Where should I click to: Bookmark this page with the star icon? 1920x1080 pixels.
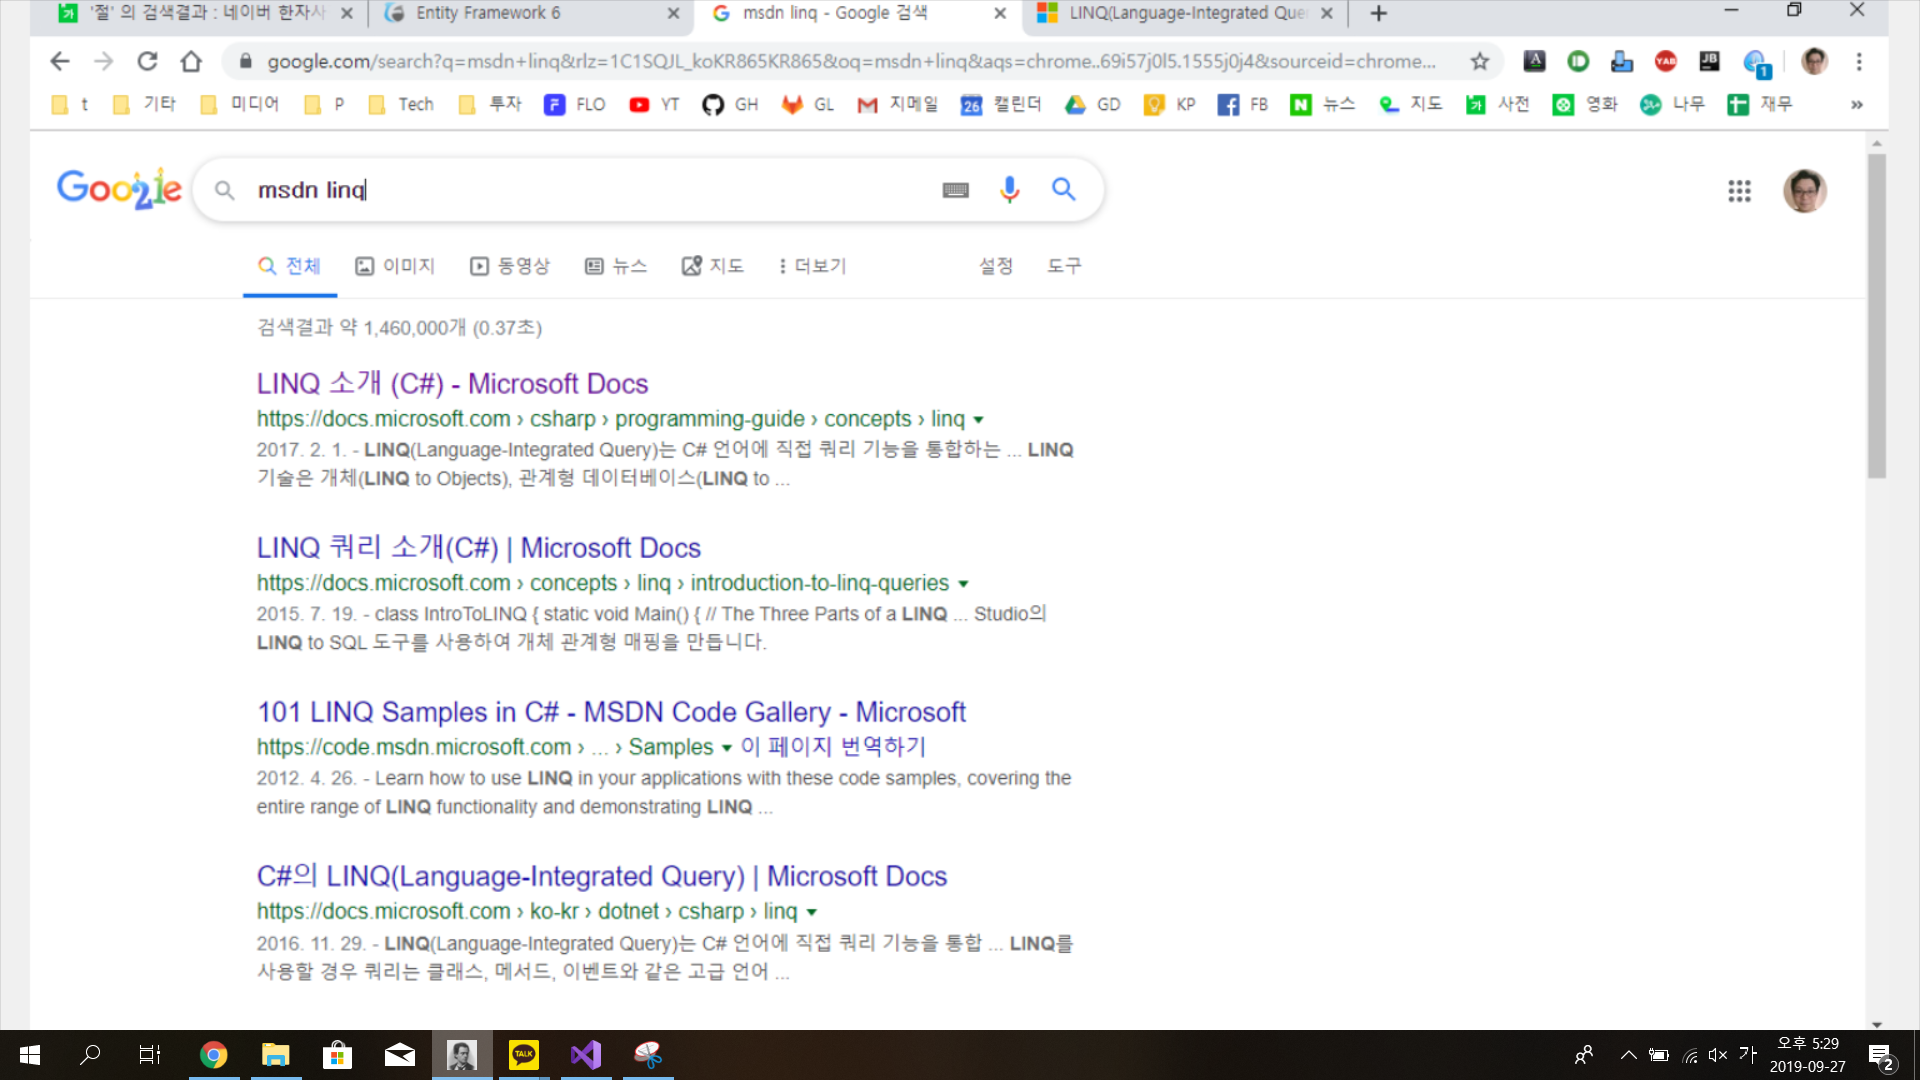[x=1480, y=62]
